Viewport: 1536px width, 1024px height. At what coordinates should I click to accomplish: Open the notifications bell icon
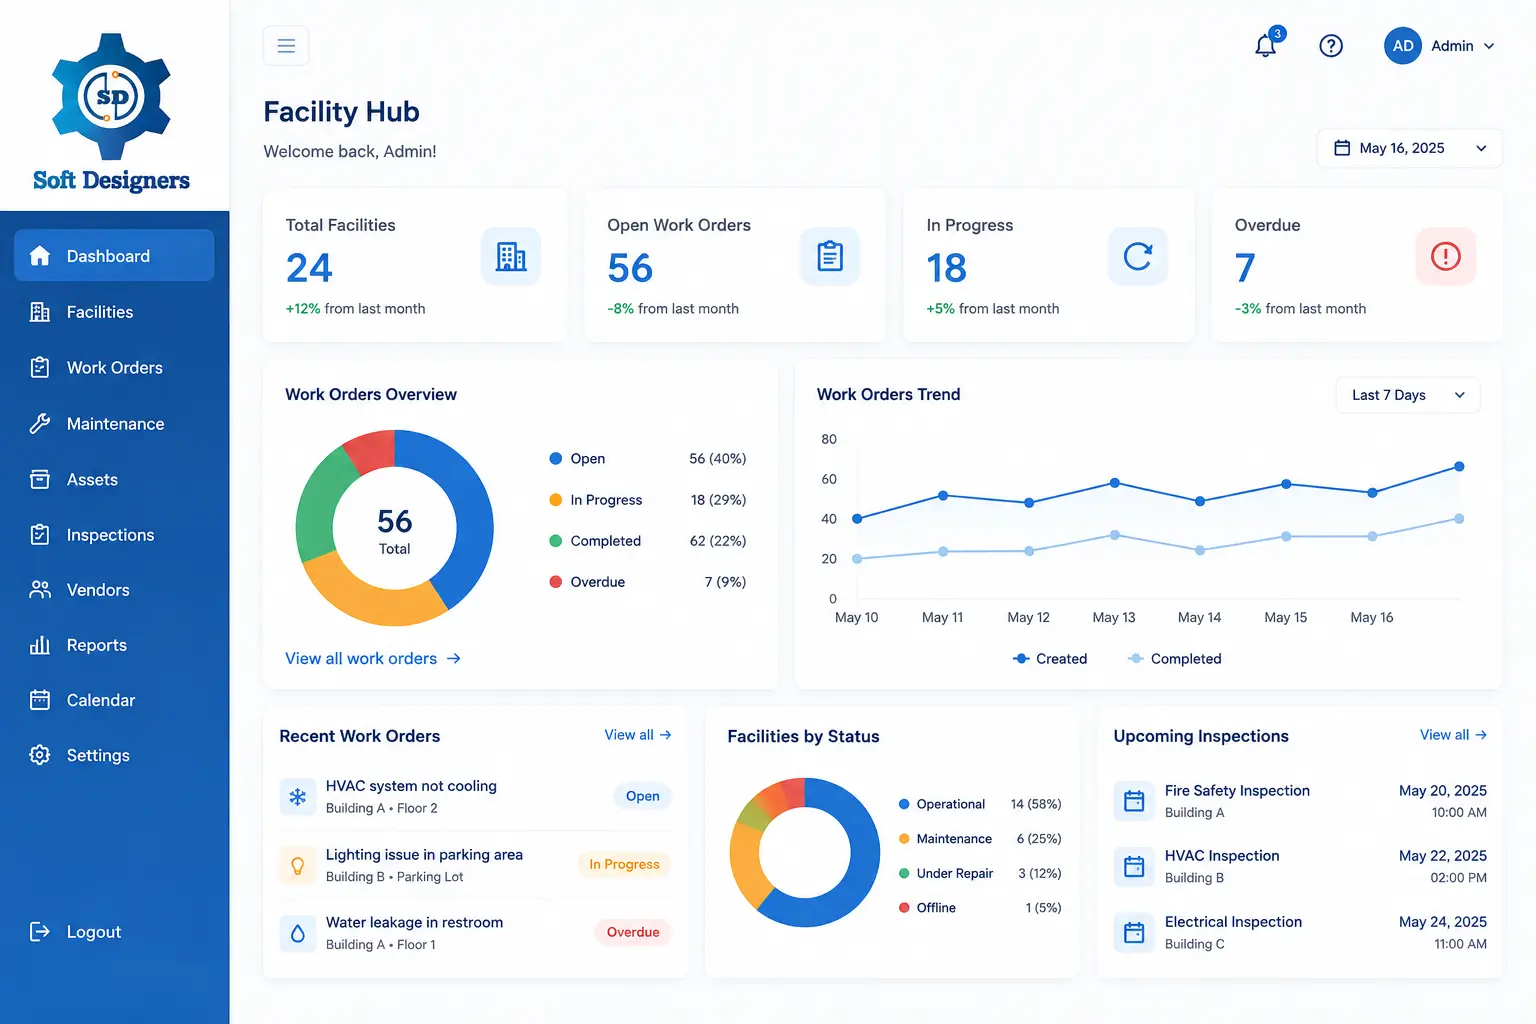[x=1266, y=45]
